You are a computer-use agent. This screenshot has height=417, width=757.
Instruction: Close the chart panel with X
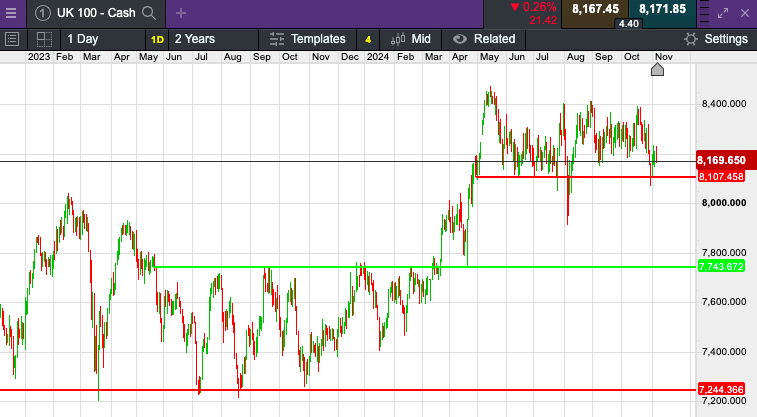coord(745,14)
